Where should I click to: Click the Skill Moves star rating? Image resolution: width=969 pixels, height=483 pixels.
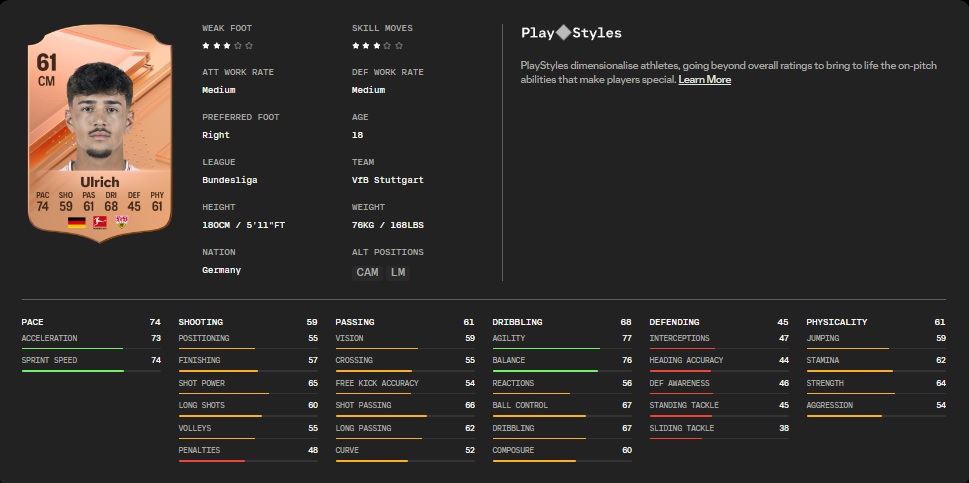coord(377,46)
